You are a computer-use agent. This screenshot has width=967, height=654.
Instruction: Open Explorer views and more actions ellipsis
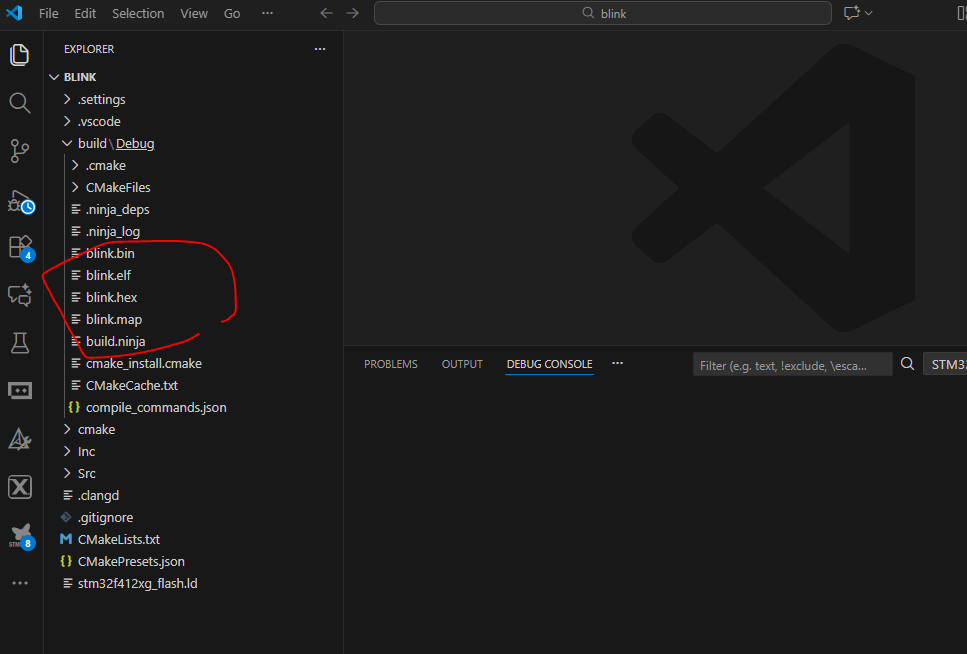coord(320,49)
